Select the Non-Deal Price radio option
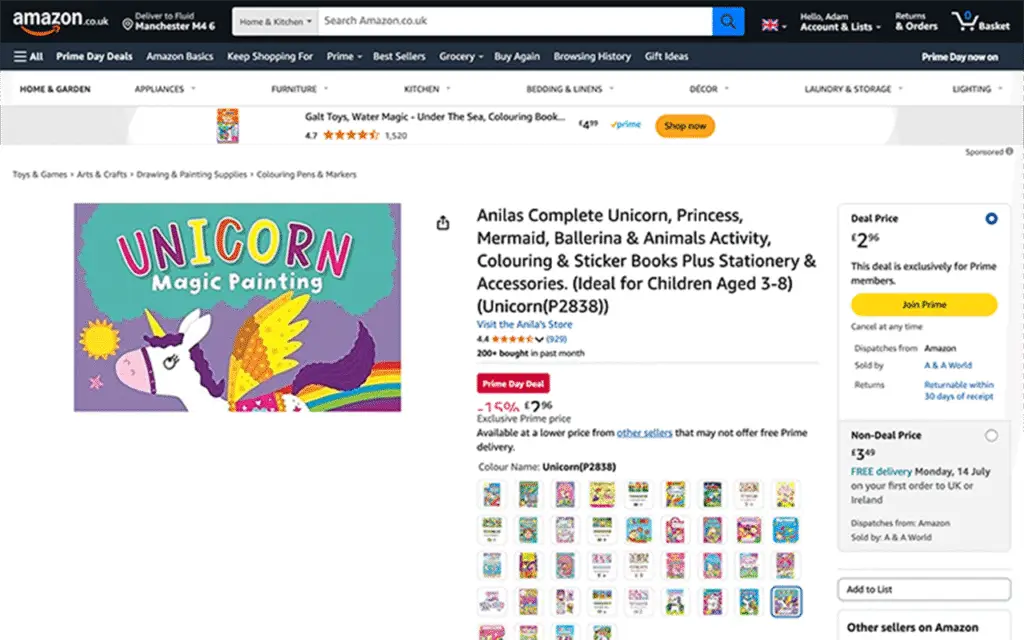 (991, 435)
